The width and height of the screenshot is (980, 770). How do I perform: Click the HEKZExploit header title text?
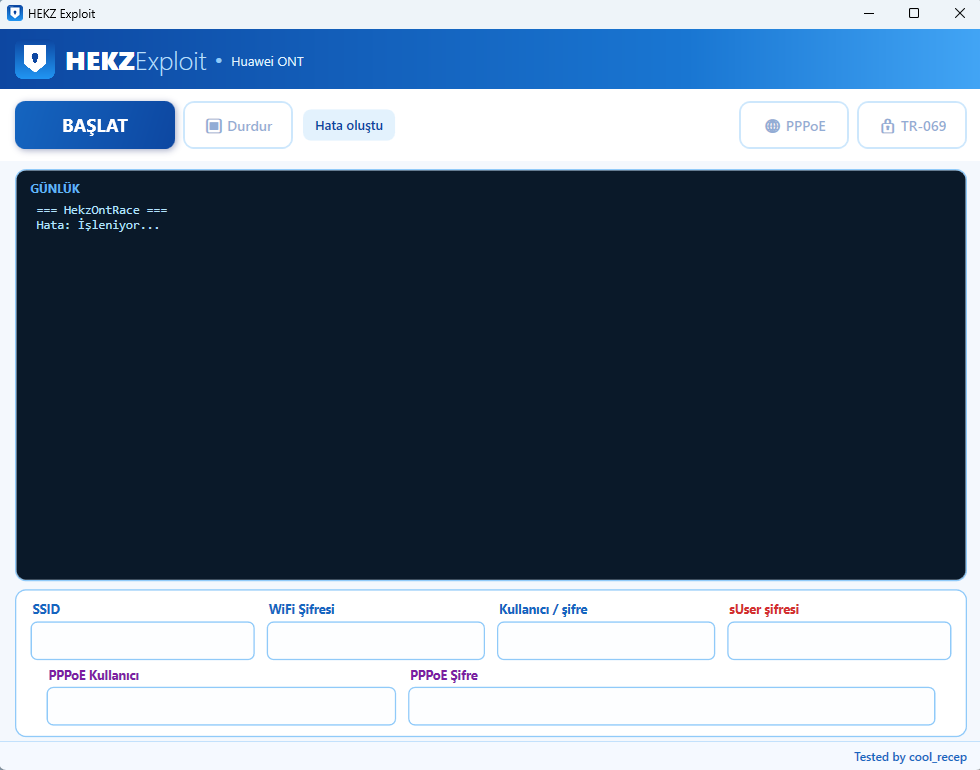pos(136,61)
